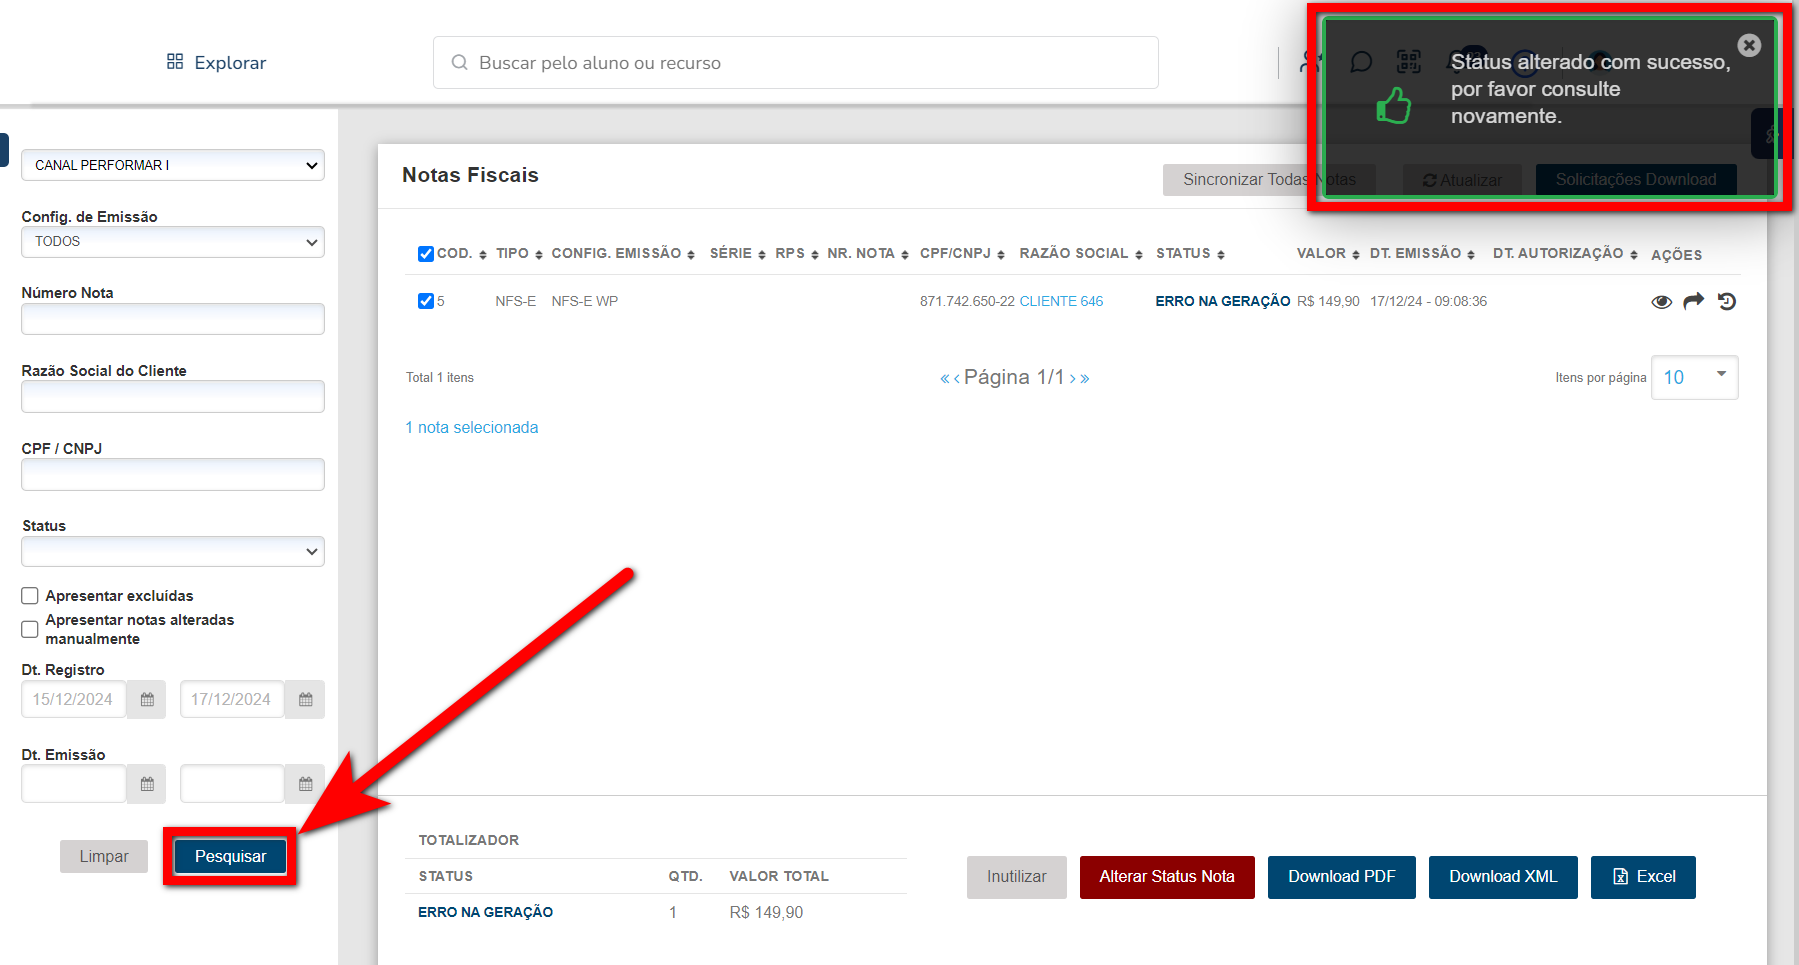Image resolution: width=1799 pixels, height=965 pixels.
Task: Enable the Apresentar excluídas checkbox
Action: (30, 596)
